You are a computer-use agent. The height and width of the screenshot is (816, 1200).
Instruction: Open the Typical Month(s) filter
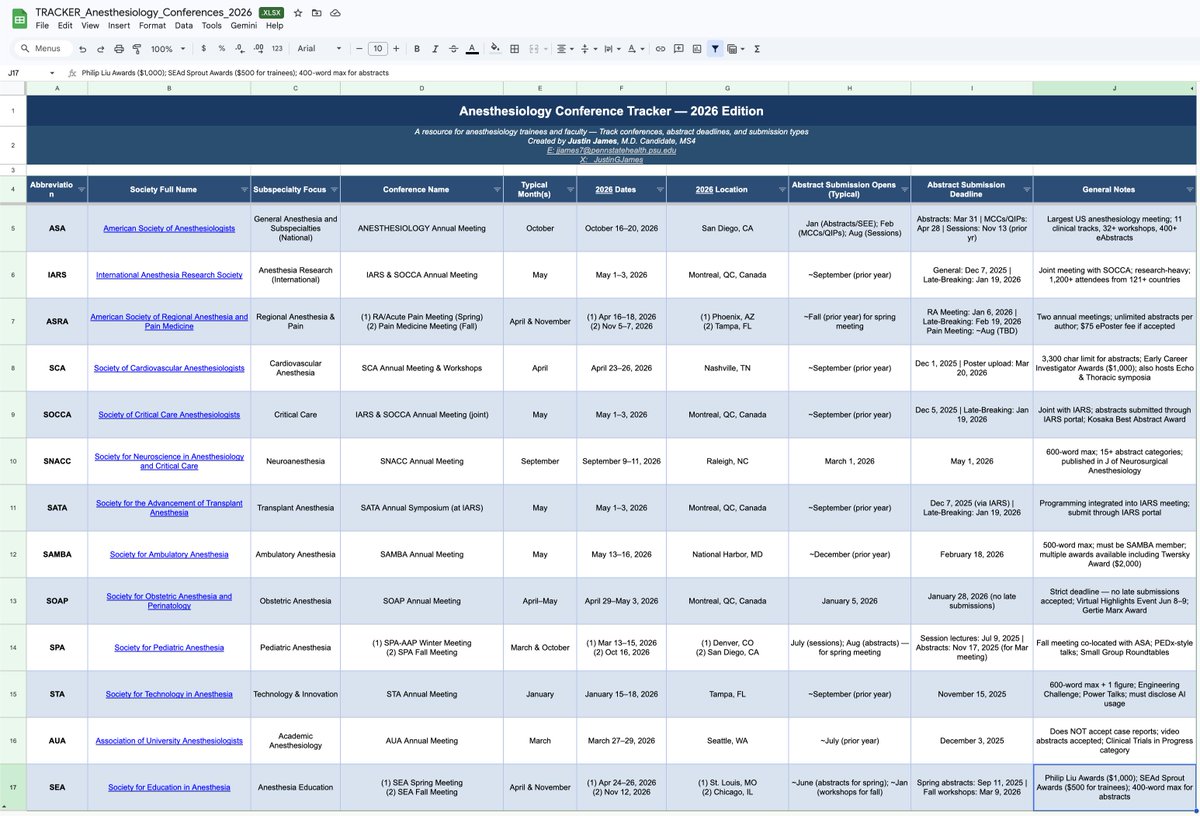pyautogui.click(x=568, y=189)
